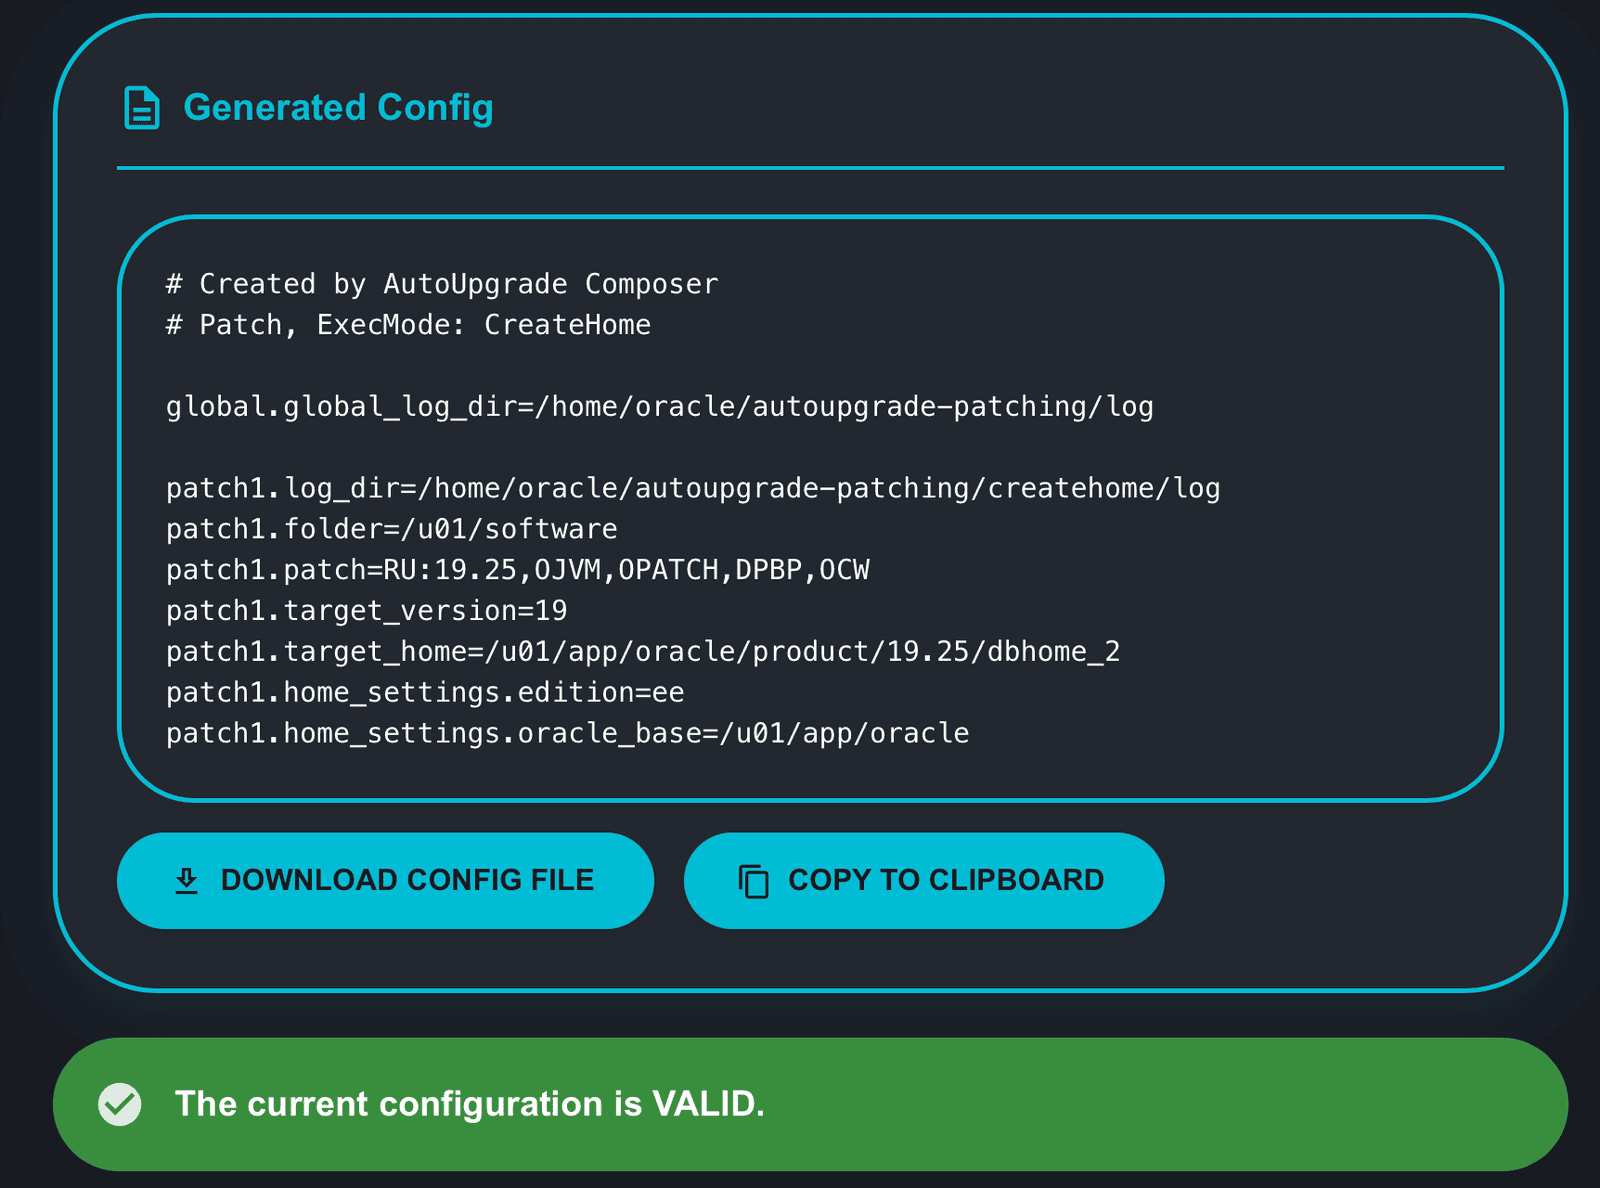Click the document icon beside Generated Config

pyautogui.click(x=141, y=108)
